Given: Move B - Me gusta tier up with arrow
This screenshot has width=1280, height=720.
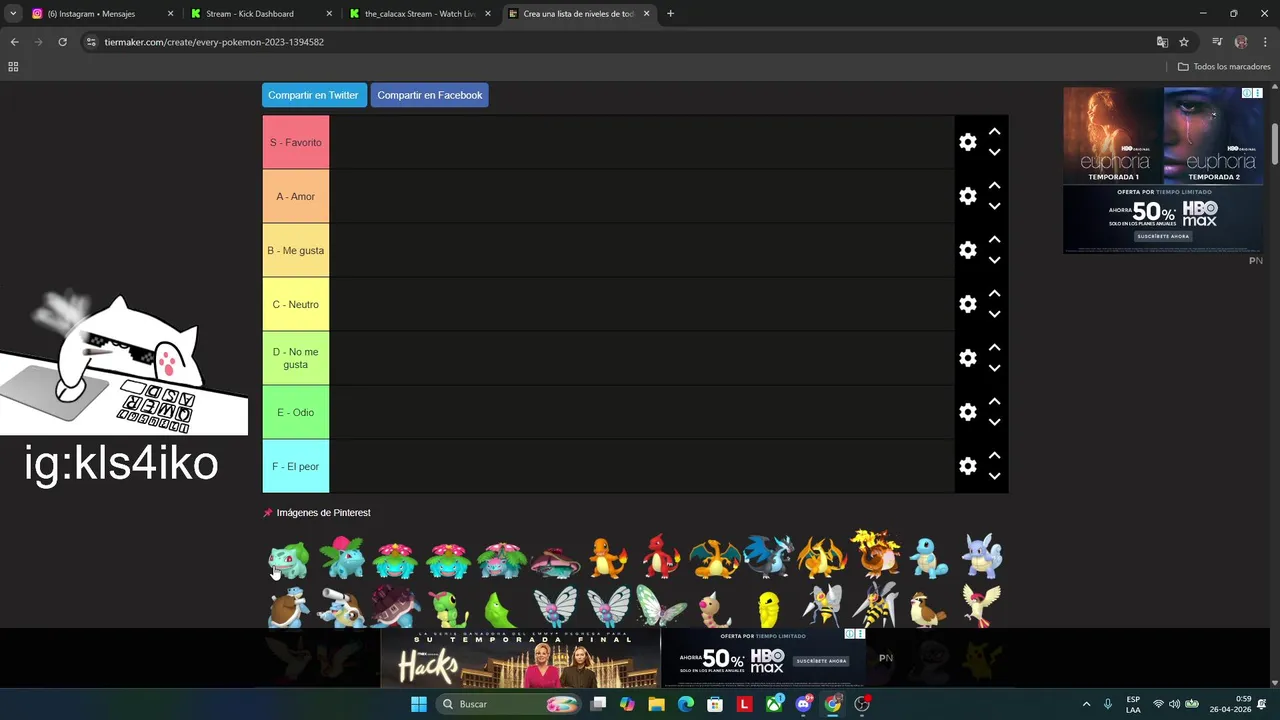Looking at the screenshot, I should pyautogui.click(x=994, y=239).
